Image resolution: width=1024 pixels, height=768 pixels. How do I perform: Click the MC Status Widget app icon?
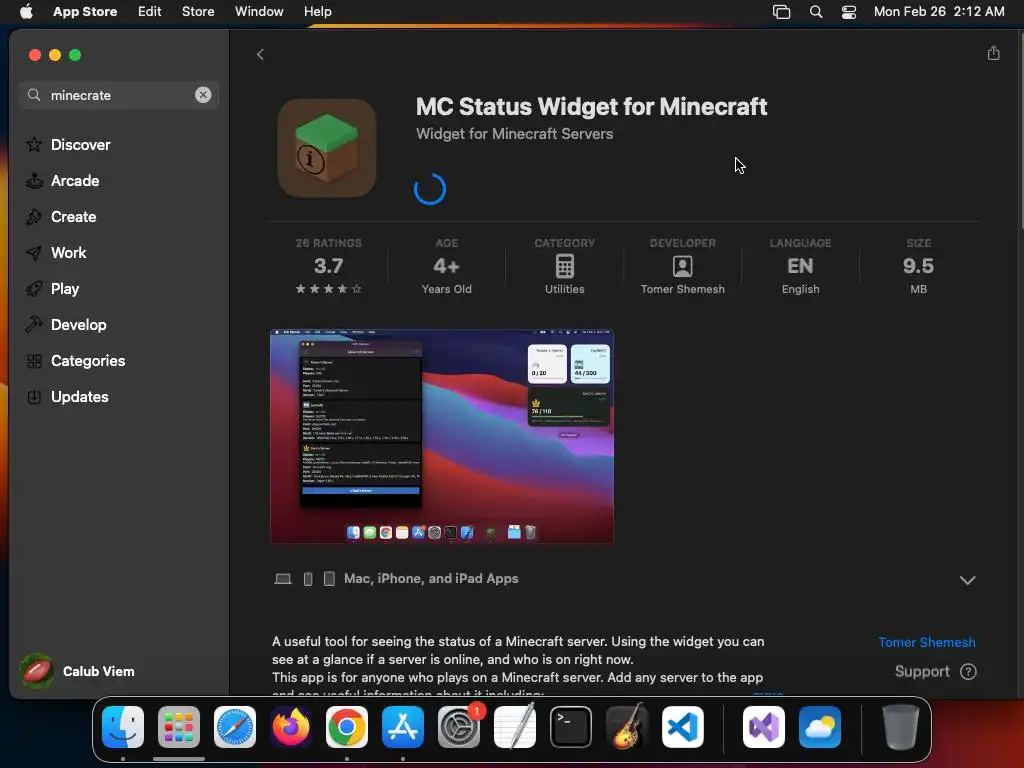pyautogui.click(x=327, y=148)
